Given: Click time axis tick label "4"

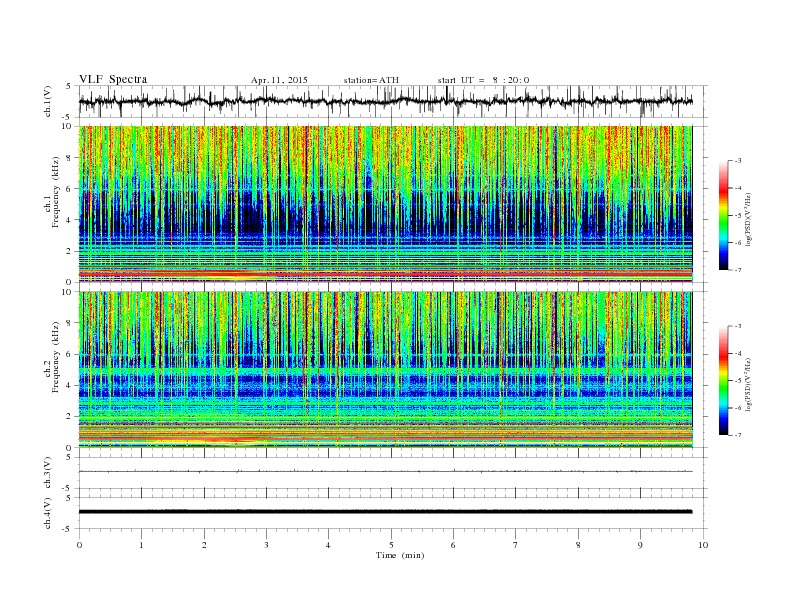Looking at the screenshot, I should (x=328, y=545).
